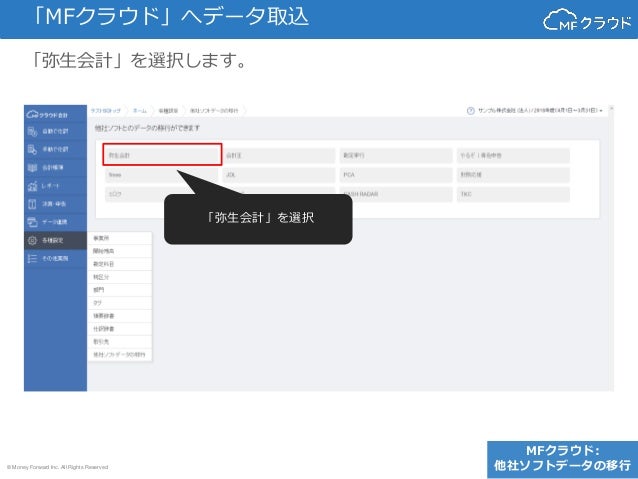Choose やるぞ!青色申告 as the source
The image size is (638, 479).
coord(513,155)
